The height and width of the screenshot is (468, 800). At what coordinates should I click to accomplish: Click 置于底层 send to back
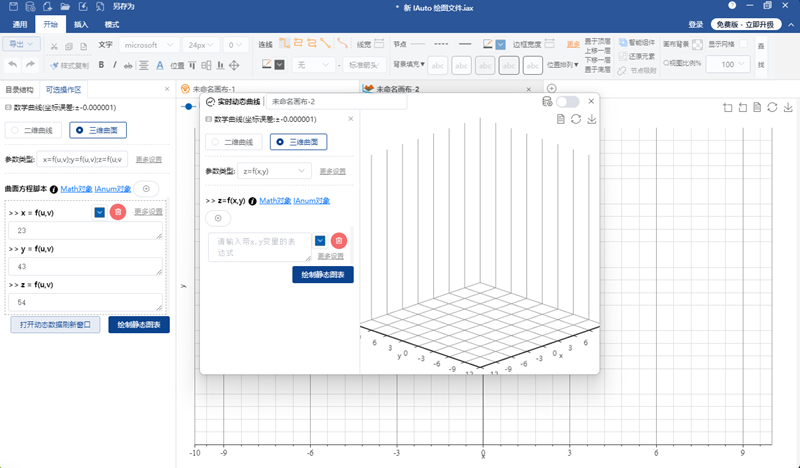pyautogui.click(x=597, y=69)
